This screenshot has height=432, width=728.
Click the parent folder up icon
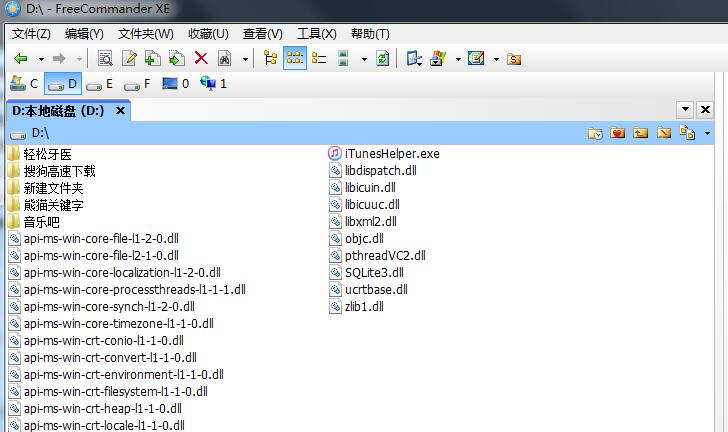640,133
